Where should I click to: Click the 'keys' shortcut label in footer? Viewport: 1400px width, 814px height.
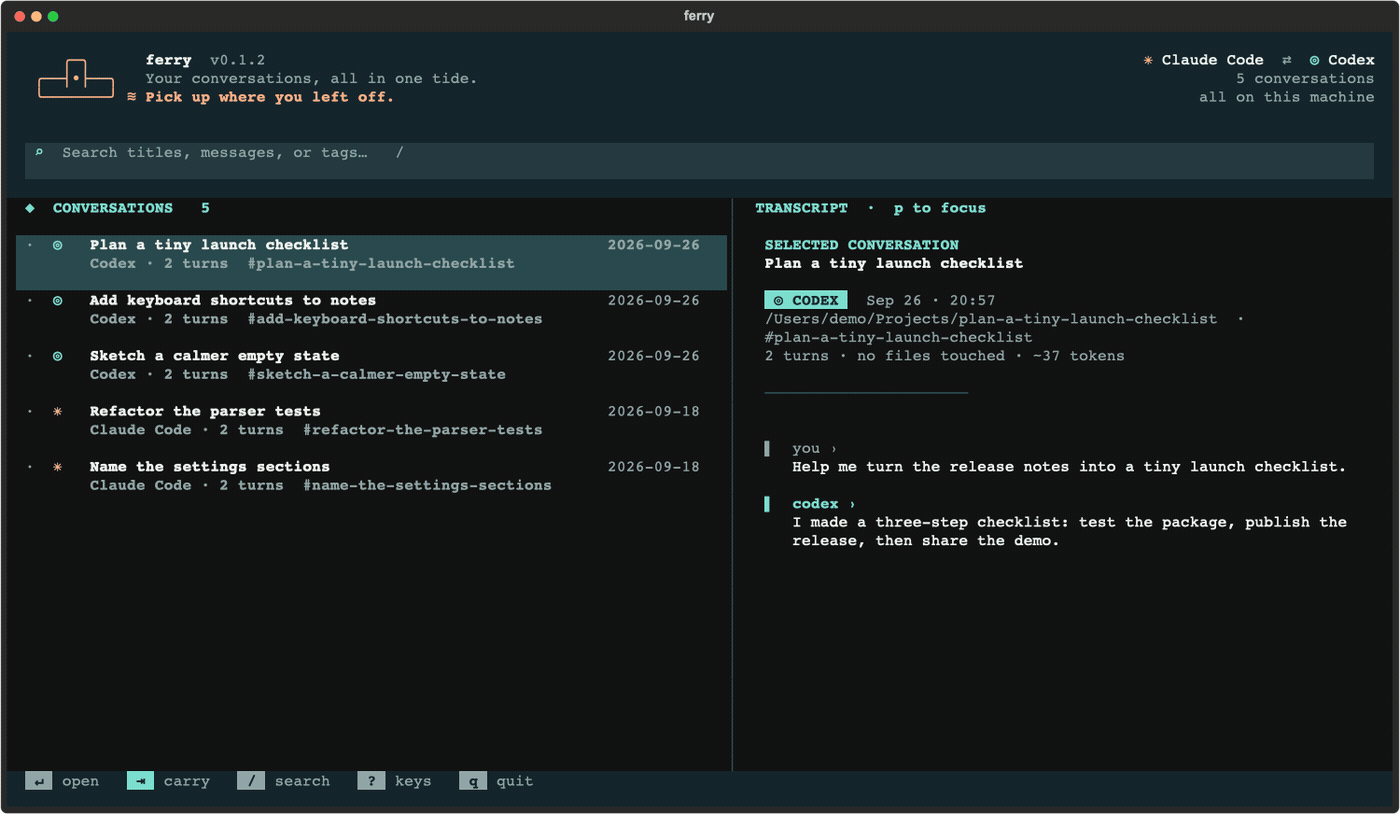coord(413,781)
